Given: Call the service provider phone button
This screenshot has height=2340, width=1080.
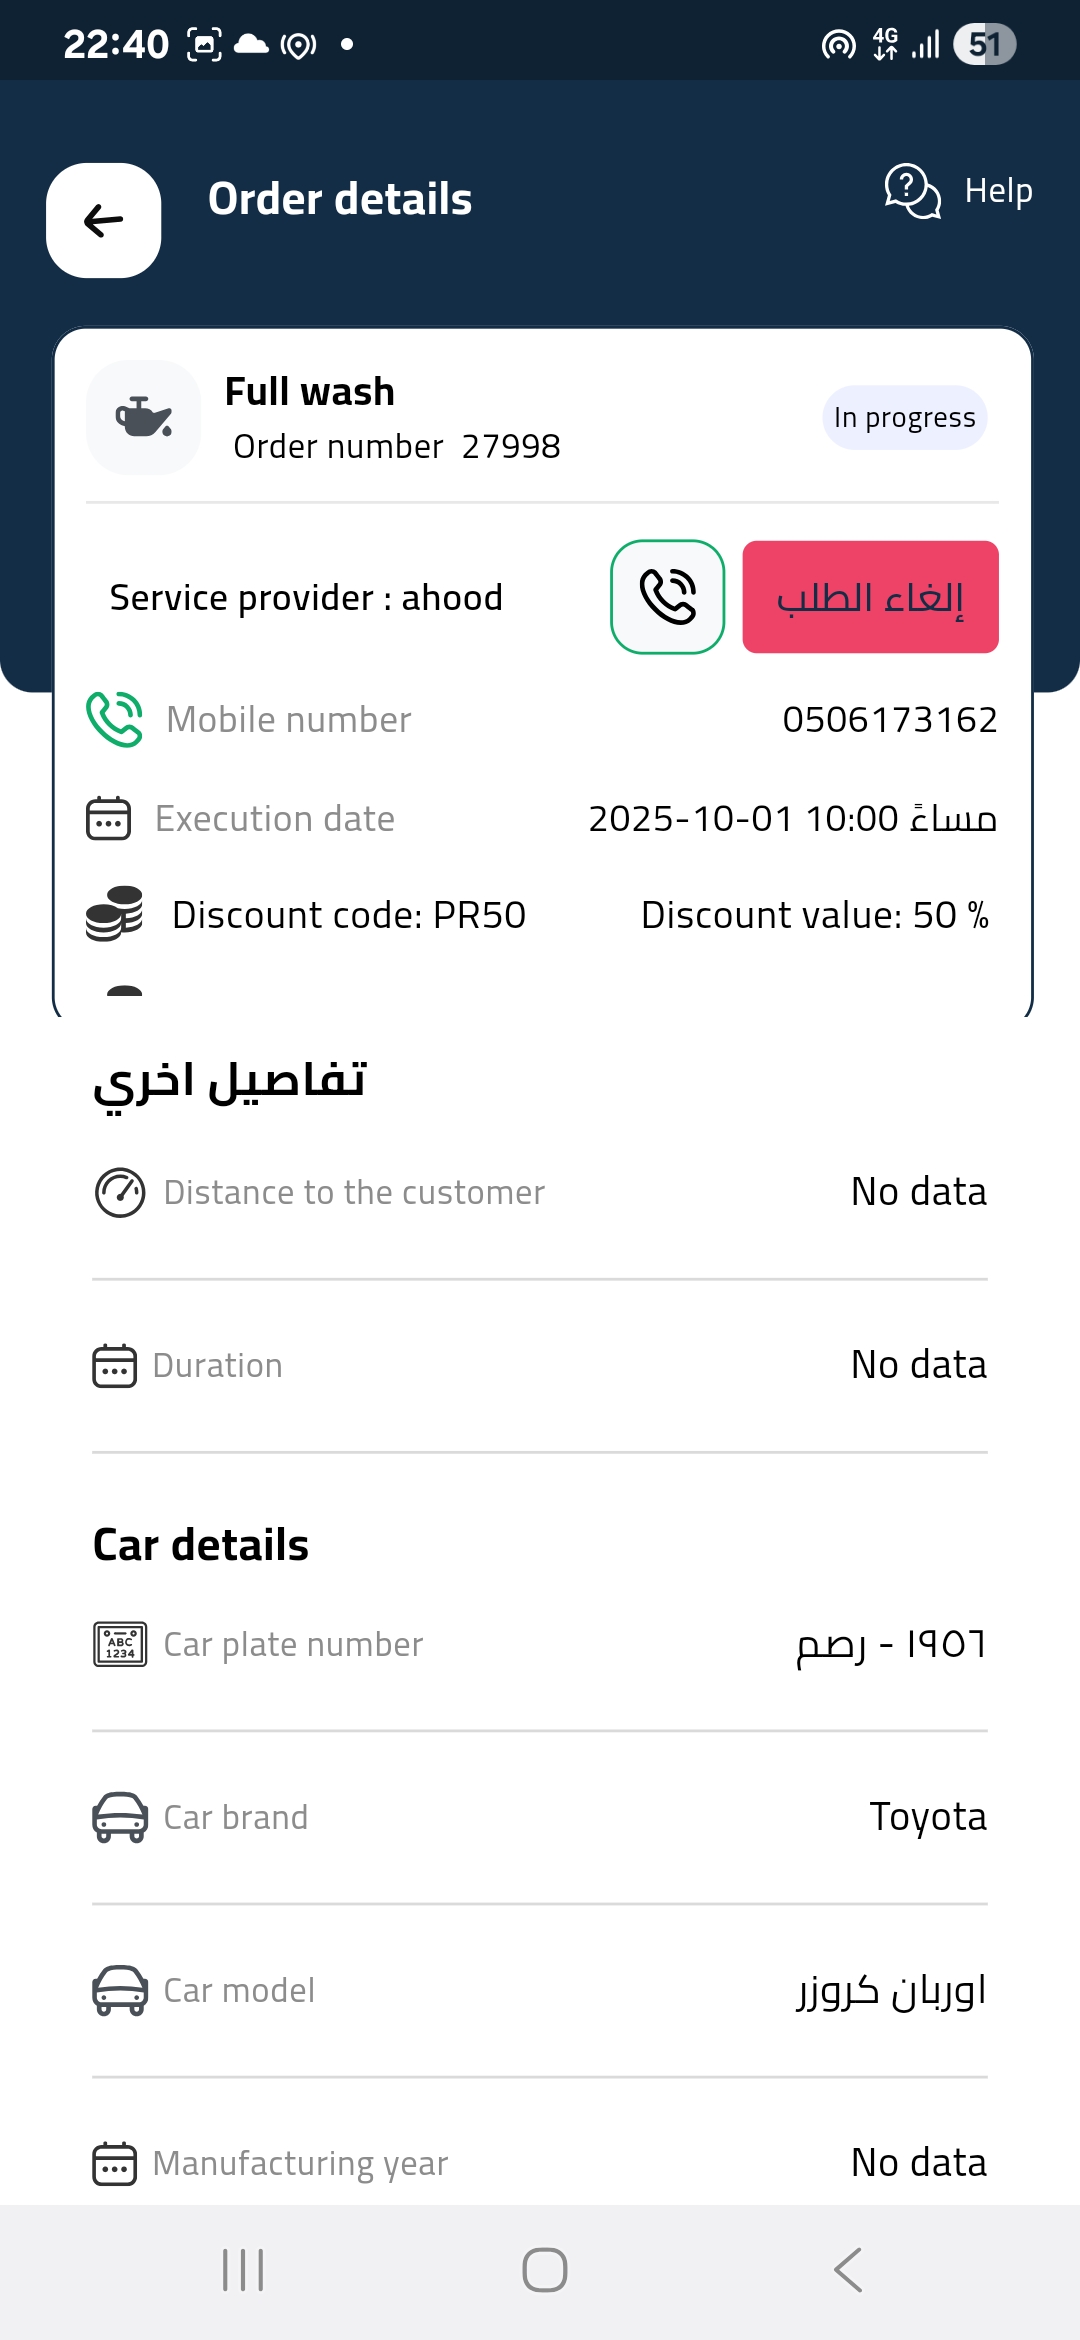Looking at the screenshot, I should pyautogui.click(x=667, y=597).
